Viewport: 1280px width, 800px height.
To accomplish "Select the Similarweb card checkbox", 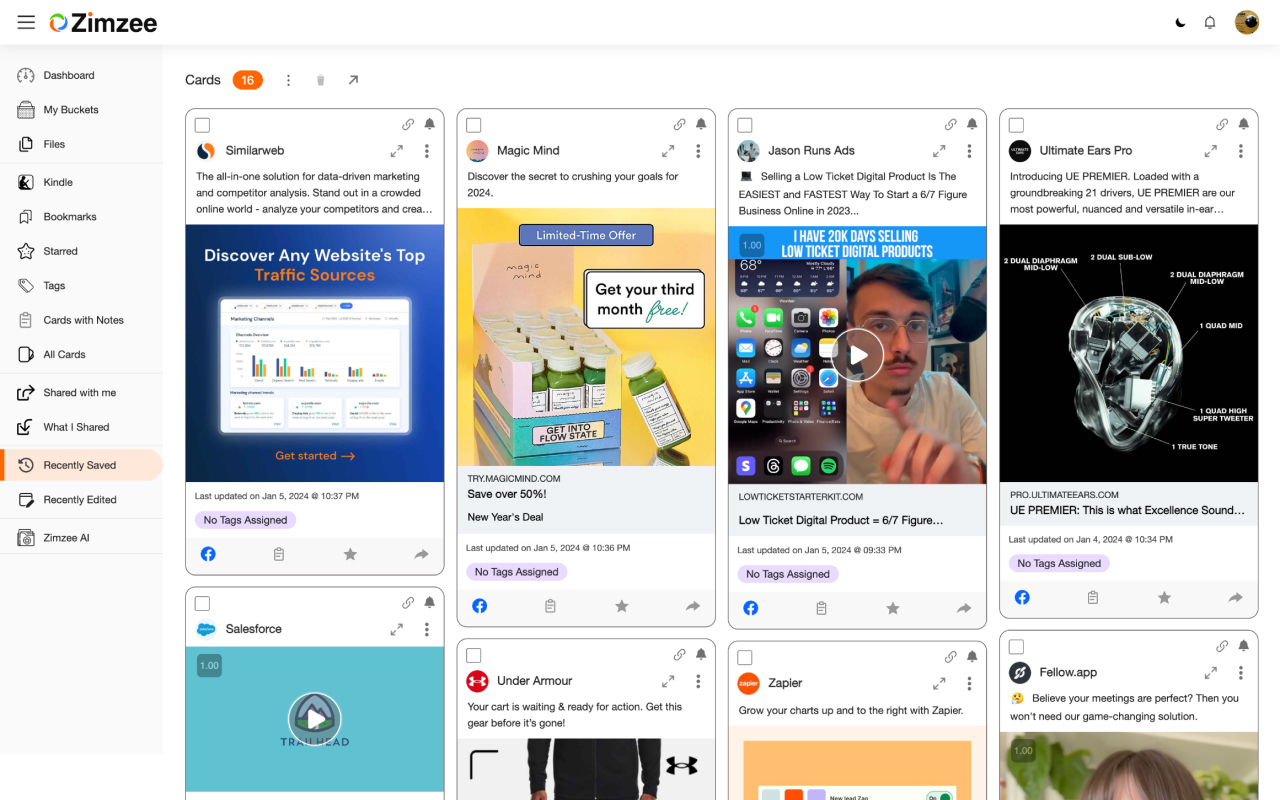I will pyautogui.click(x=202, y=125).
